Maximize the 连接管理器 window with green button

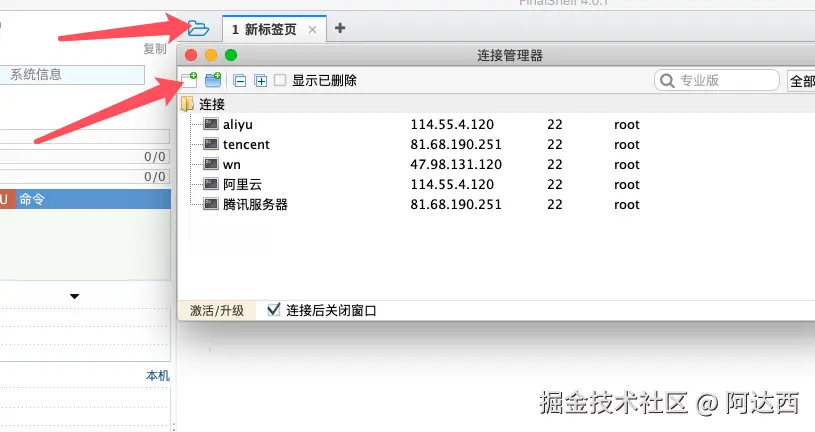[231, 55]
